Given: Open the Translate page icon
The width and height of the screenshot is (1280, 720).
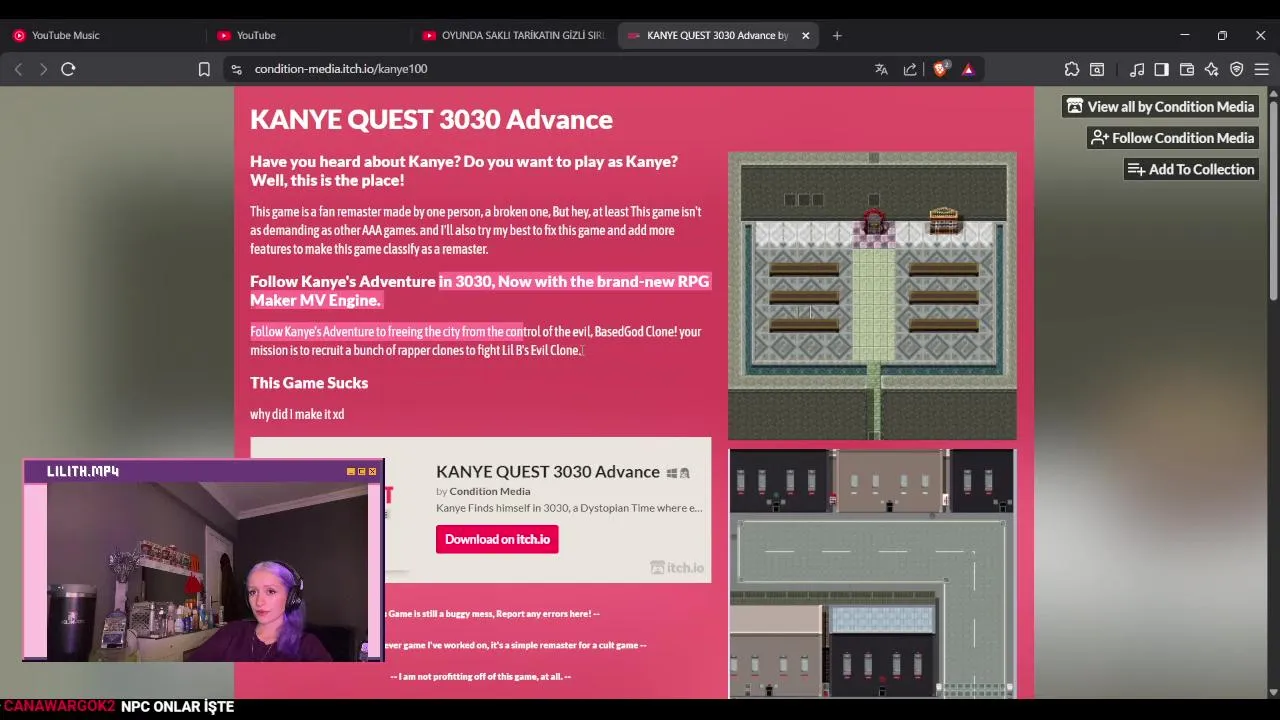Looking at the screenshot, I should 881,69.
